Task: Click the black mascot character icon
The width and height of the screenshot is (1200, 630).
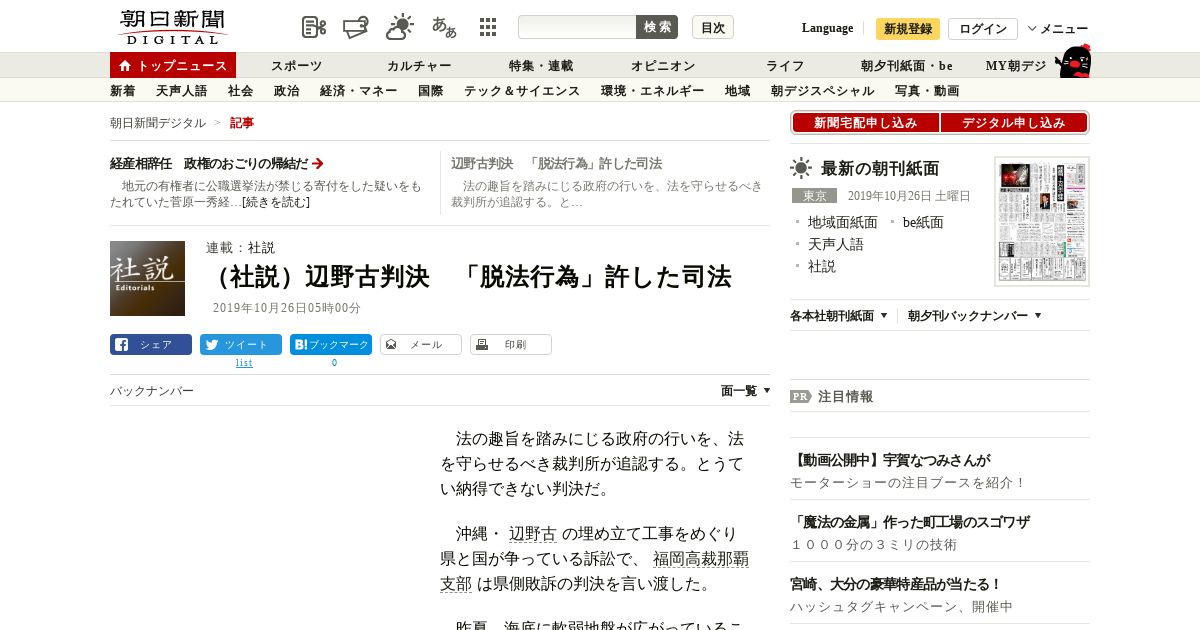Action: coord(1072,61)
